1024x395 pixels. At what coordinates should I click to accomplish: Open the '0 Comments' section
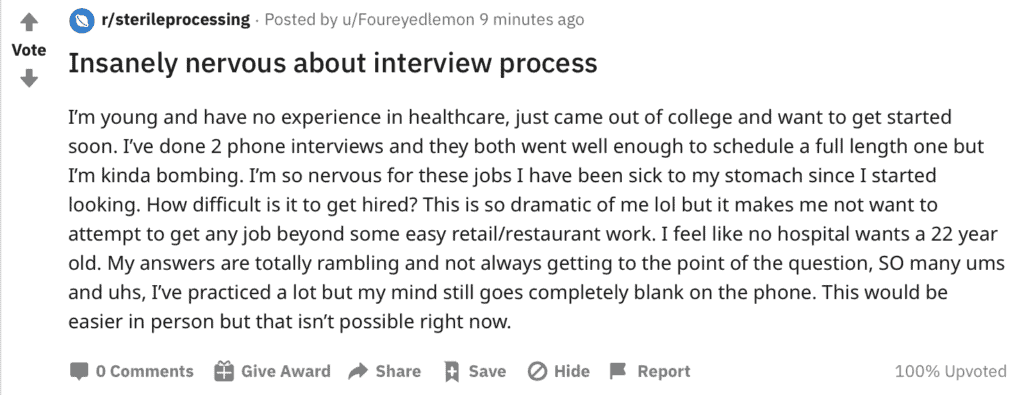point(144,371)
